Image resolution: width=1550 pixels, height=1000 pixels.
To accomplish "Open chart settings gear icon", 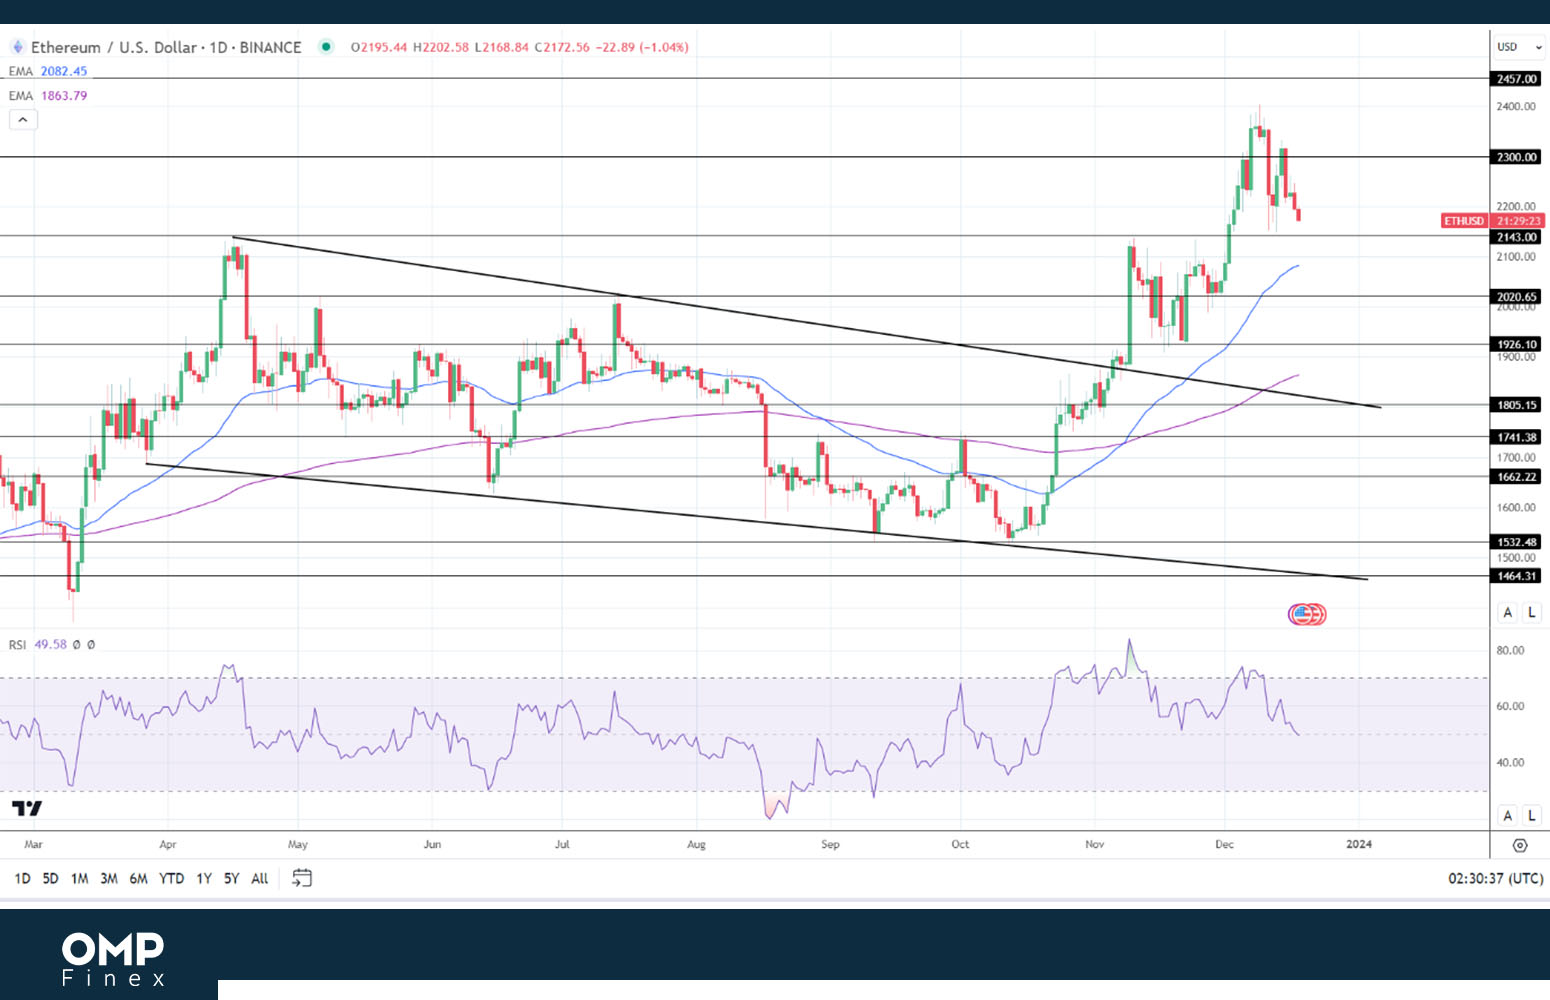I will click(x=1520, y=845).
